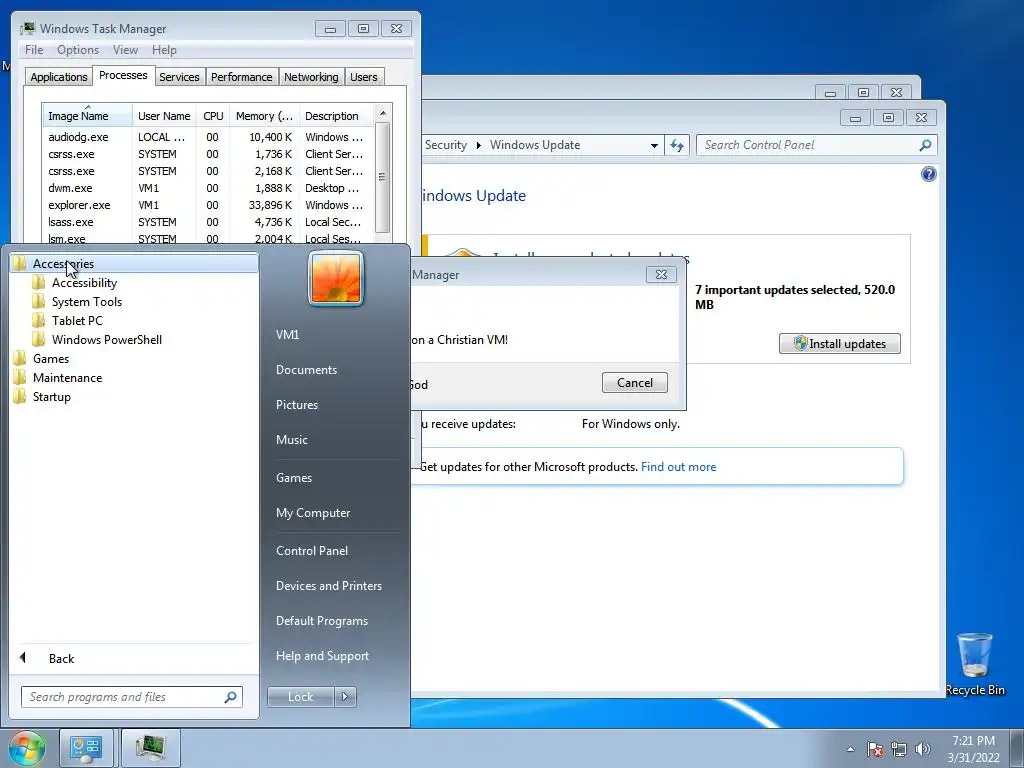Select lsass.exe process row
This screenshot has height=768, width=1024.
pyautogui.click(x=208, y=222)
